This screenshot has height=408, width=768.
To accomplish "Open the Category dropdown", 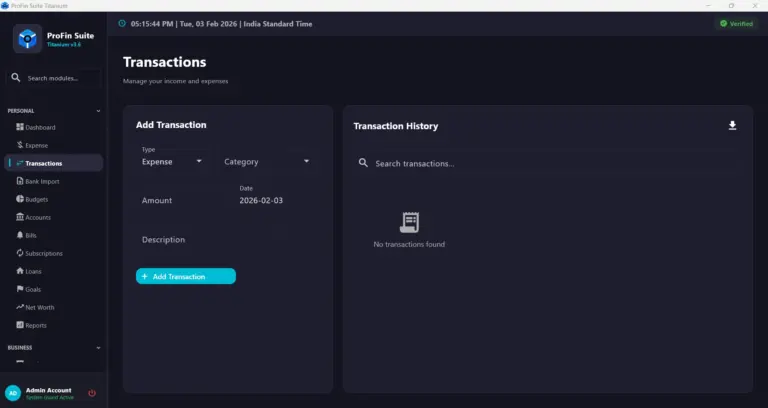I will [267, 161].
